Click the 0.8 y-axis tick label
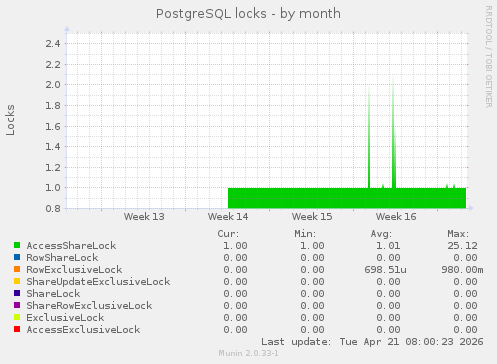The image size is (497, 364). pyautogui.click(x=53, y=208)
